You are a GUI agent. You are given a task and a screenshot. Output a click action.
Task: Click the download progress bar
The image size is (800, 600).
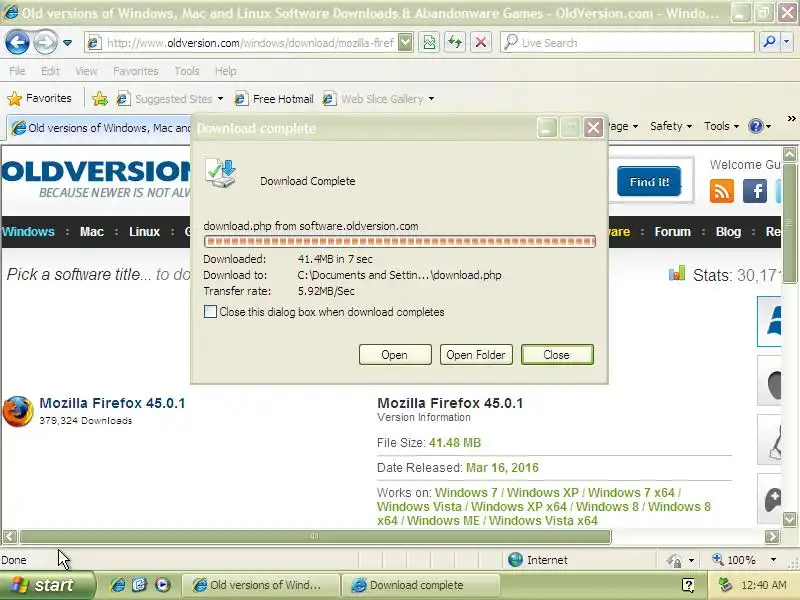point(399,241)
